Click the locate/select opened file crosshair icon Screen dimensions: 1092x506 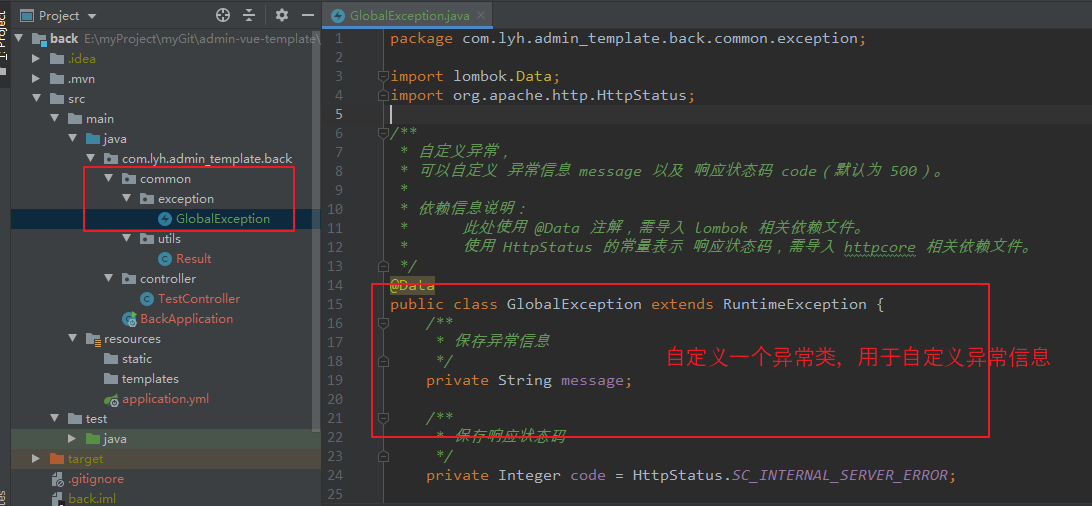click(223, 15)
